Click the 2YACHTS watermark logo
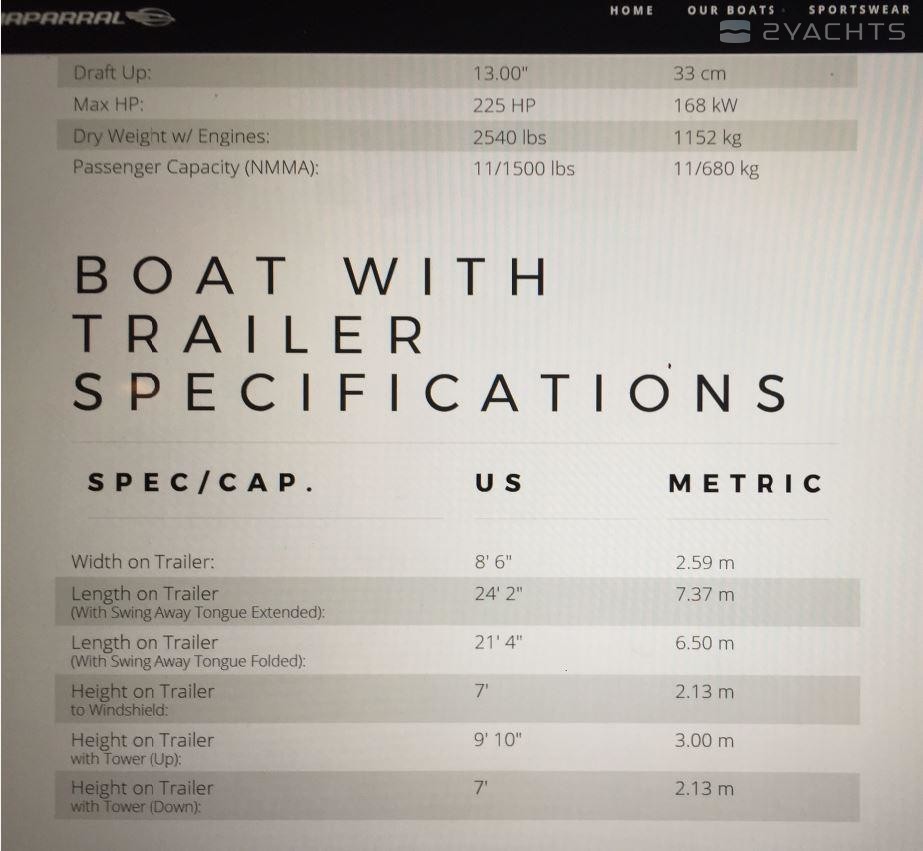Image resolution: width=923 pixels, height=851 pixels. pos(813,32)
